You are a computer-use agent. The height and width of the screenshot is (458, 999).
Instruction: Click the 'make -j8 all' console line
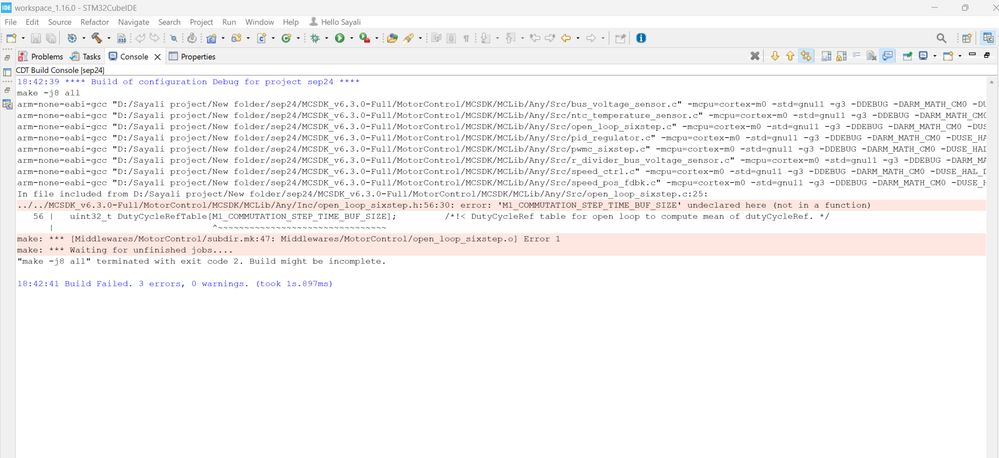click(48, 93)
